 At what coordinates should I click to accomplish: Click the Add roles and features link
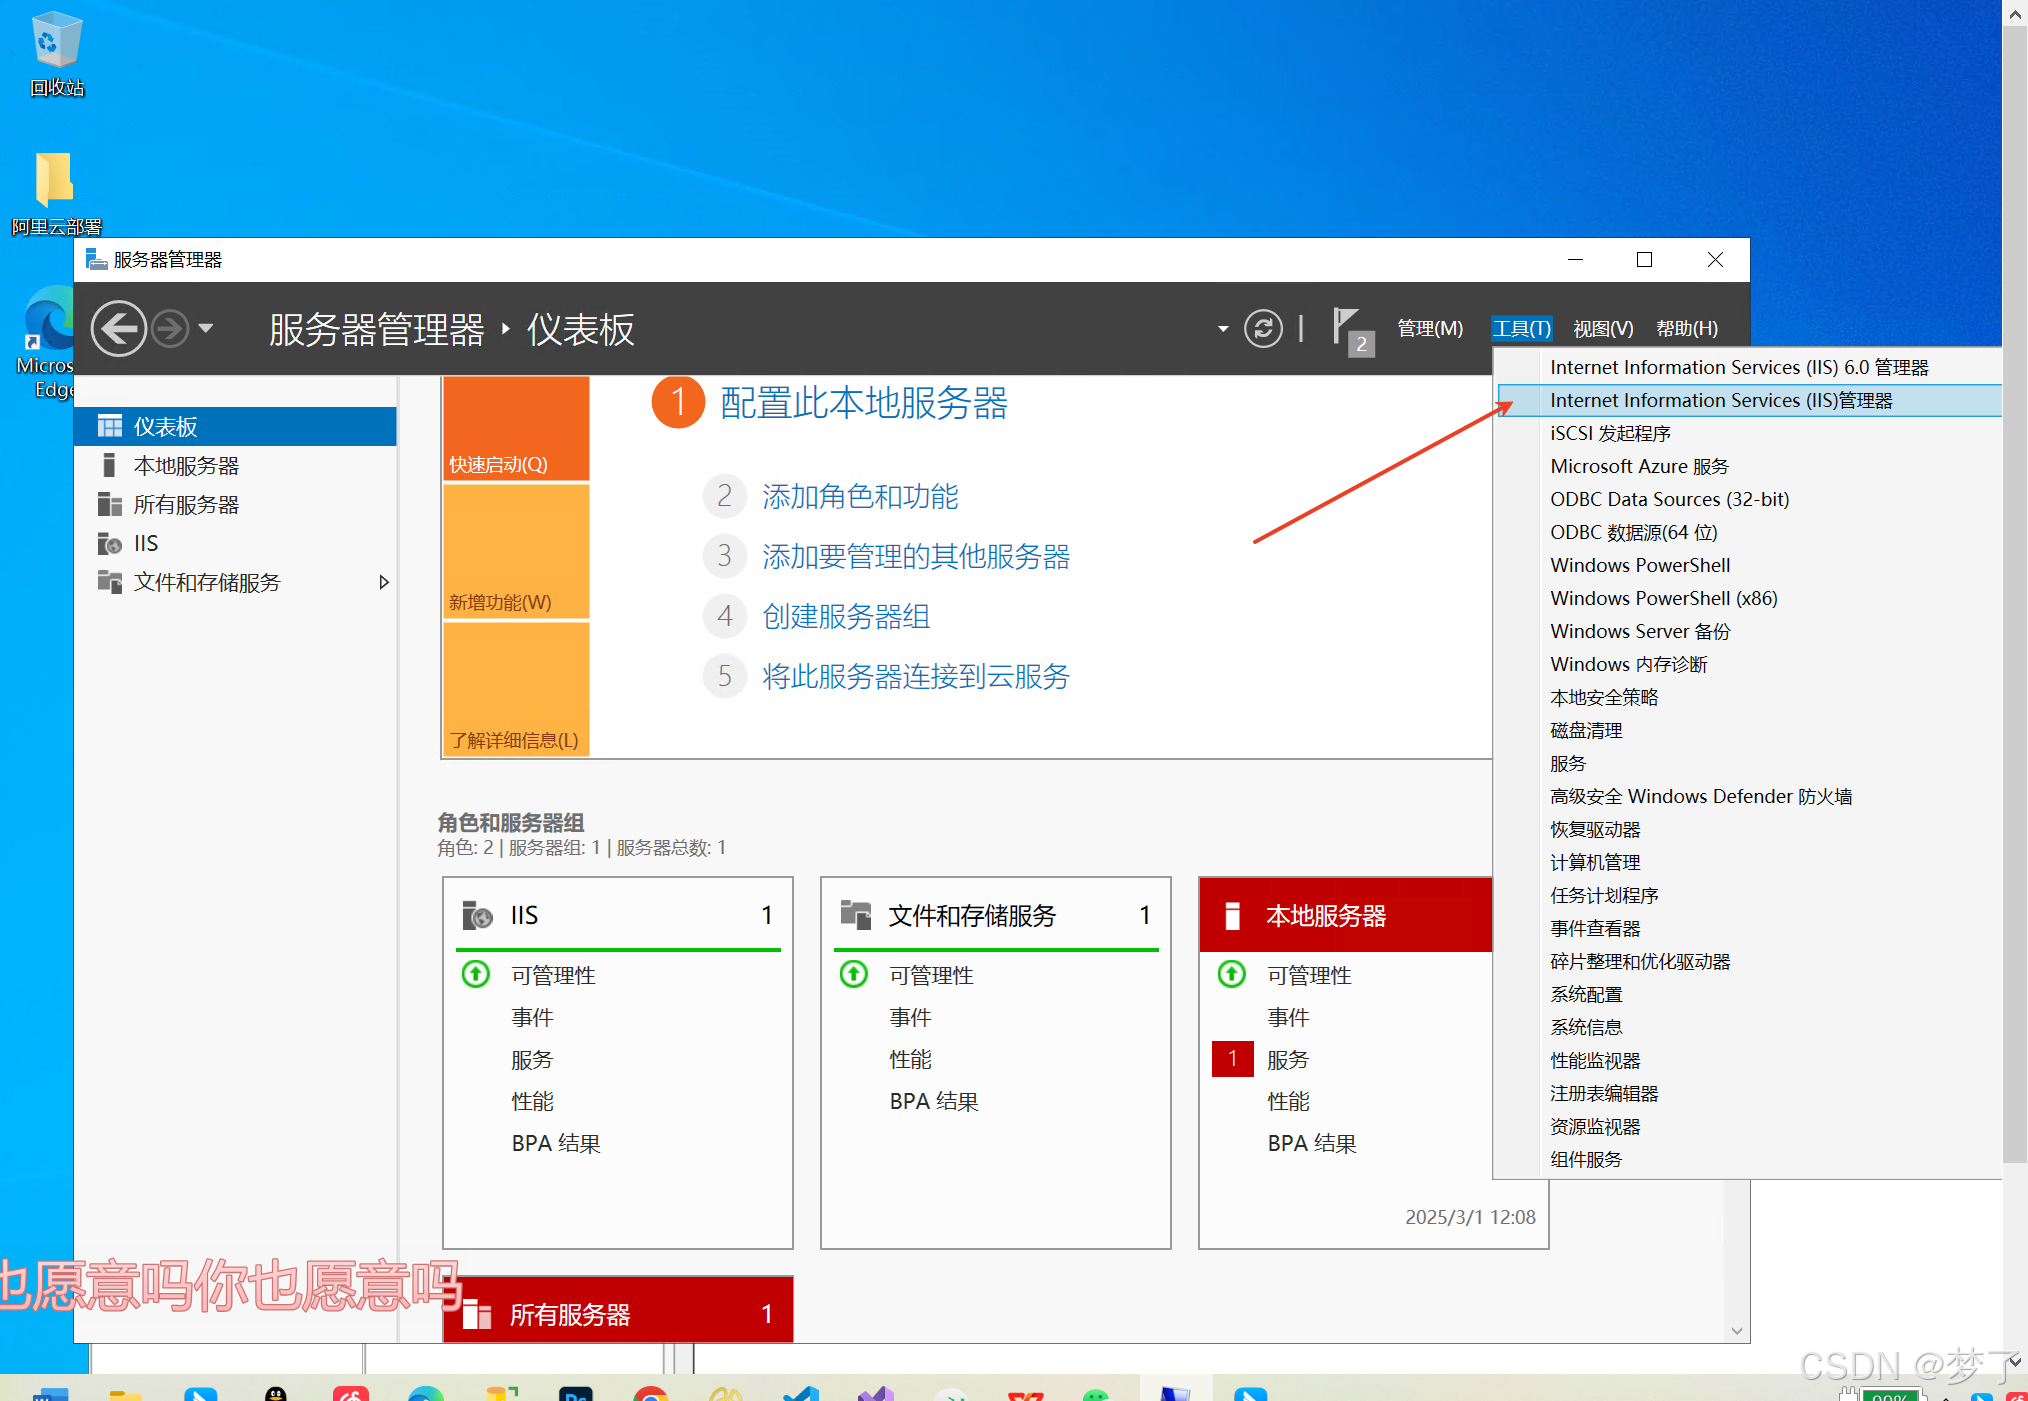coord(860,496)
